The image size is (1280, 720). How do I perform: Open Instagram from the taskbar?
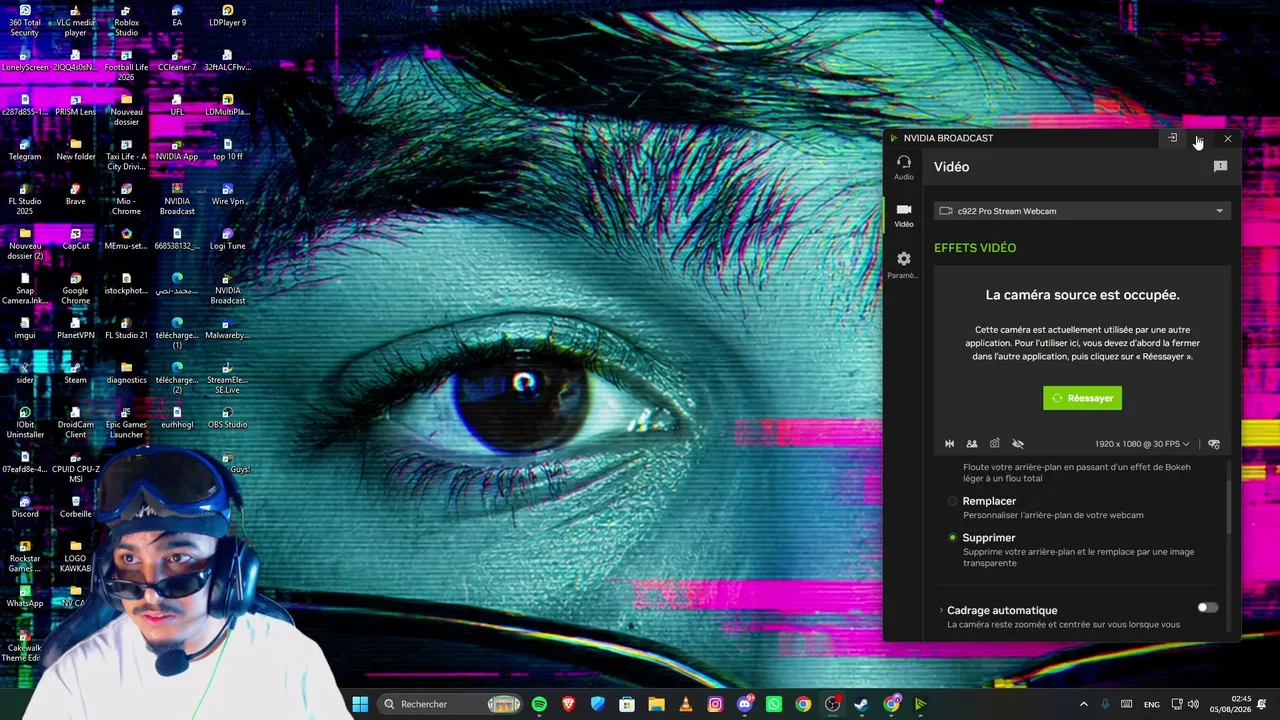click(715, 704)
